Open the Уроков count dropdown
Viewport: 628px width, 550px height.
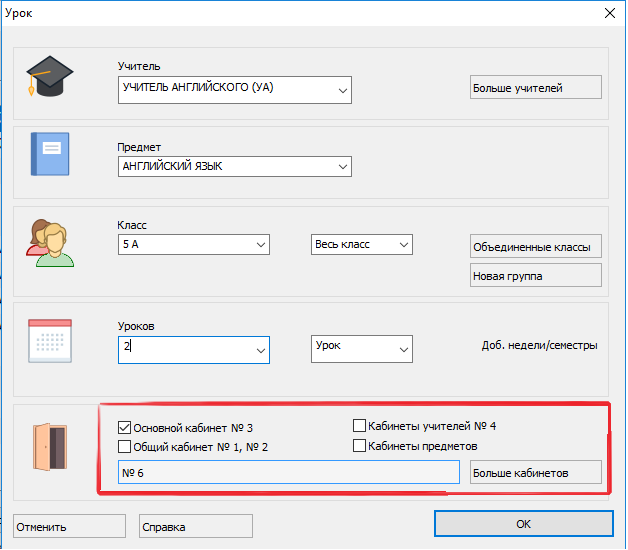261,350
